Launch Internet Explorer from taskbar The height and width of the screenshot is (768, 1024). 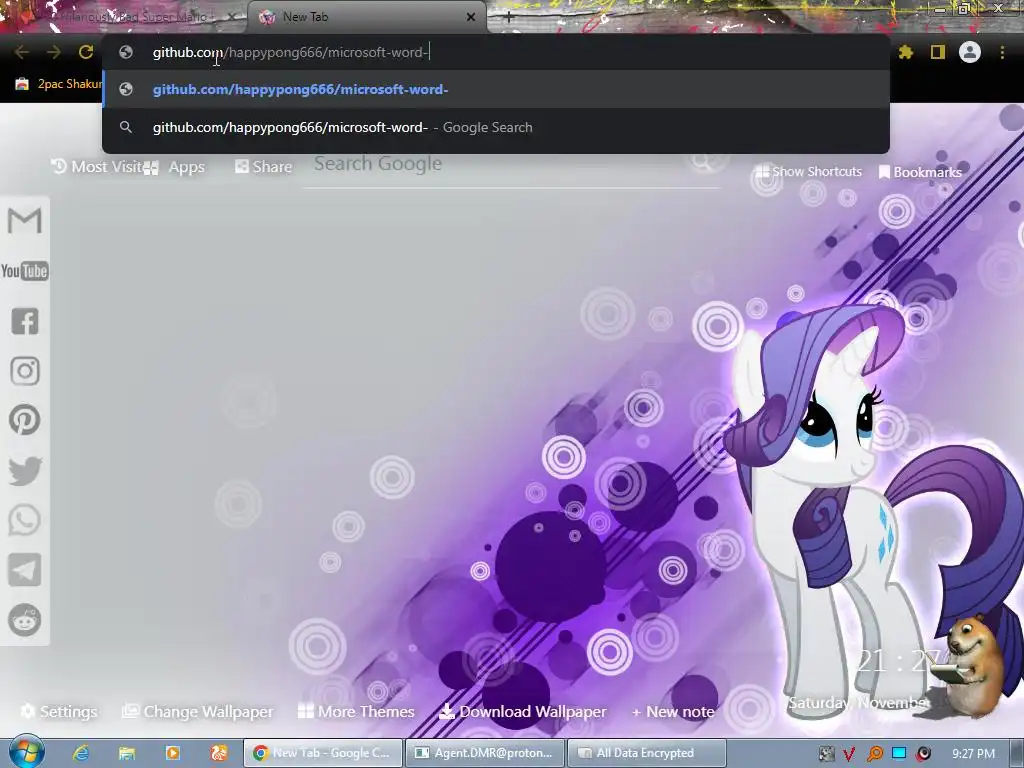tap(81, 753)
